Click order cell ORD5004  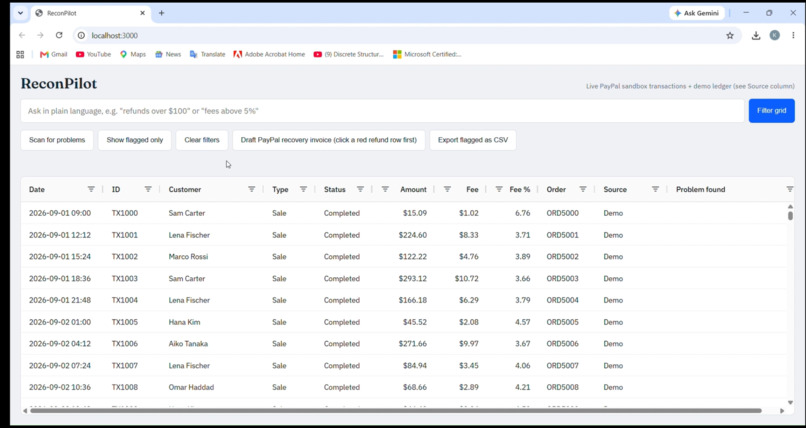click(x=562, y=300)
